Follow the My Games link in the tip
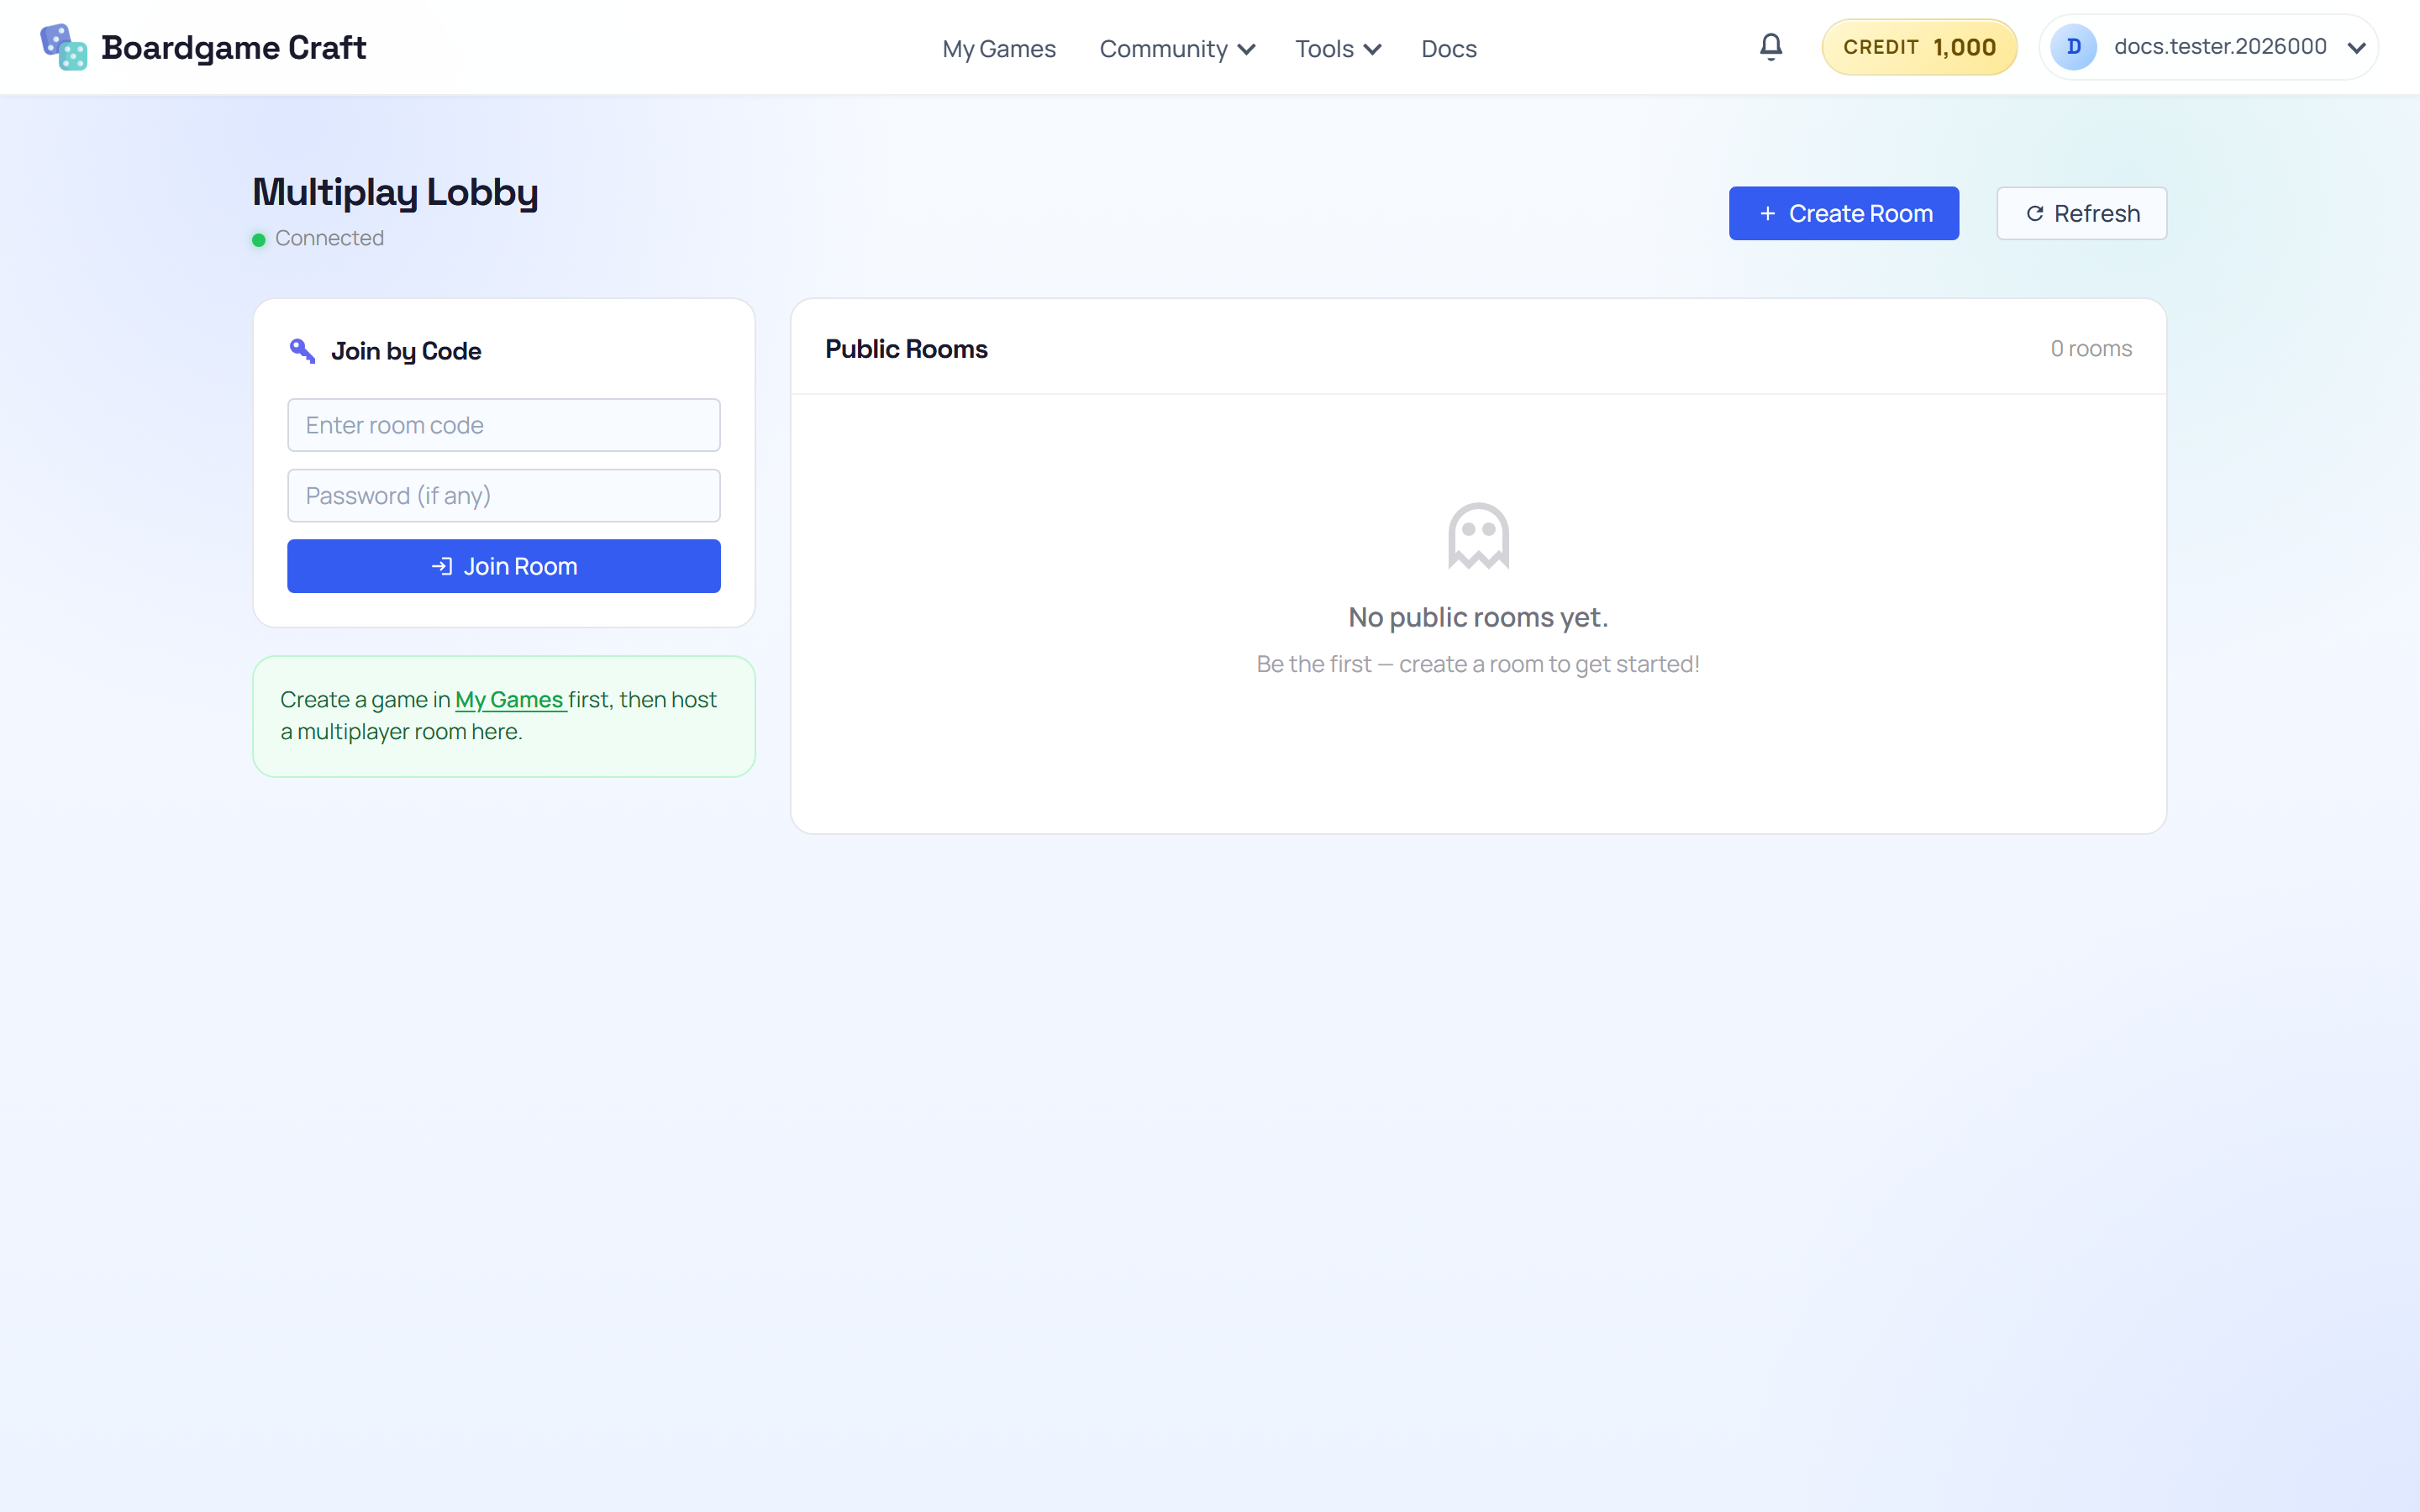This screenshot has height=1512, width=2420. coord(510,700)
